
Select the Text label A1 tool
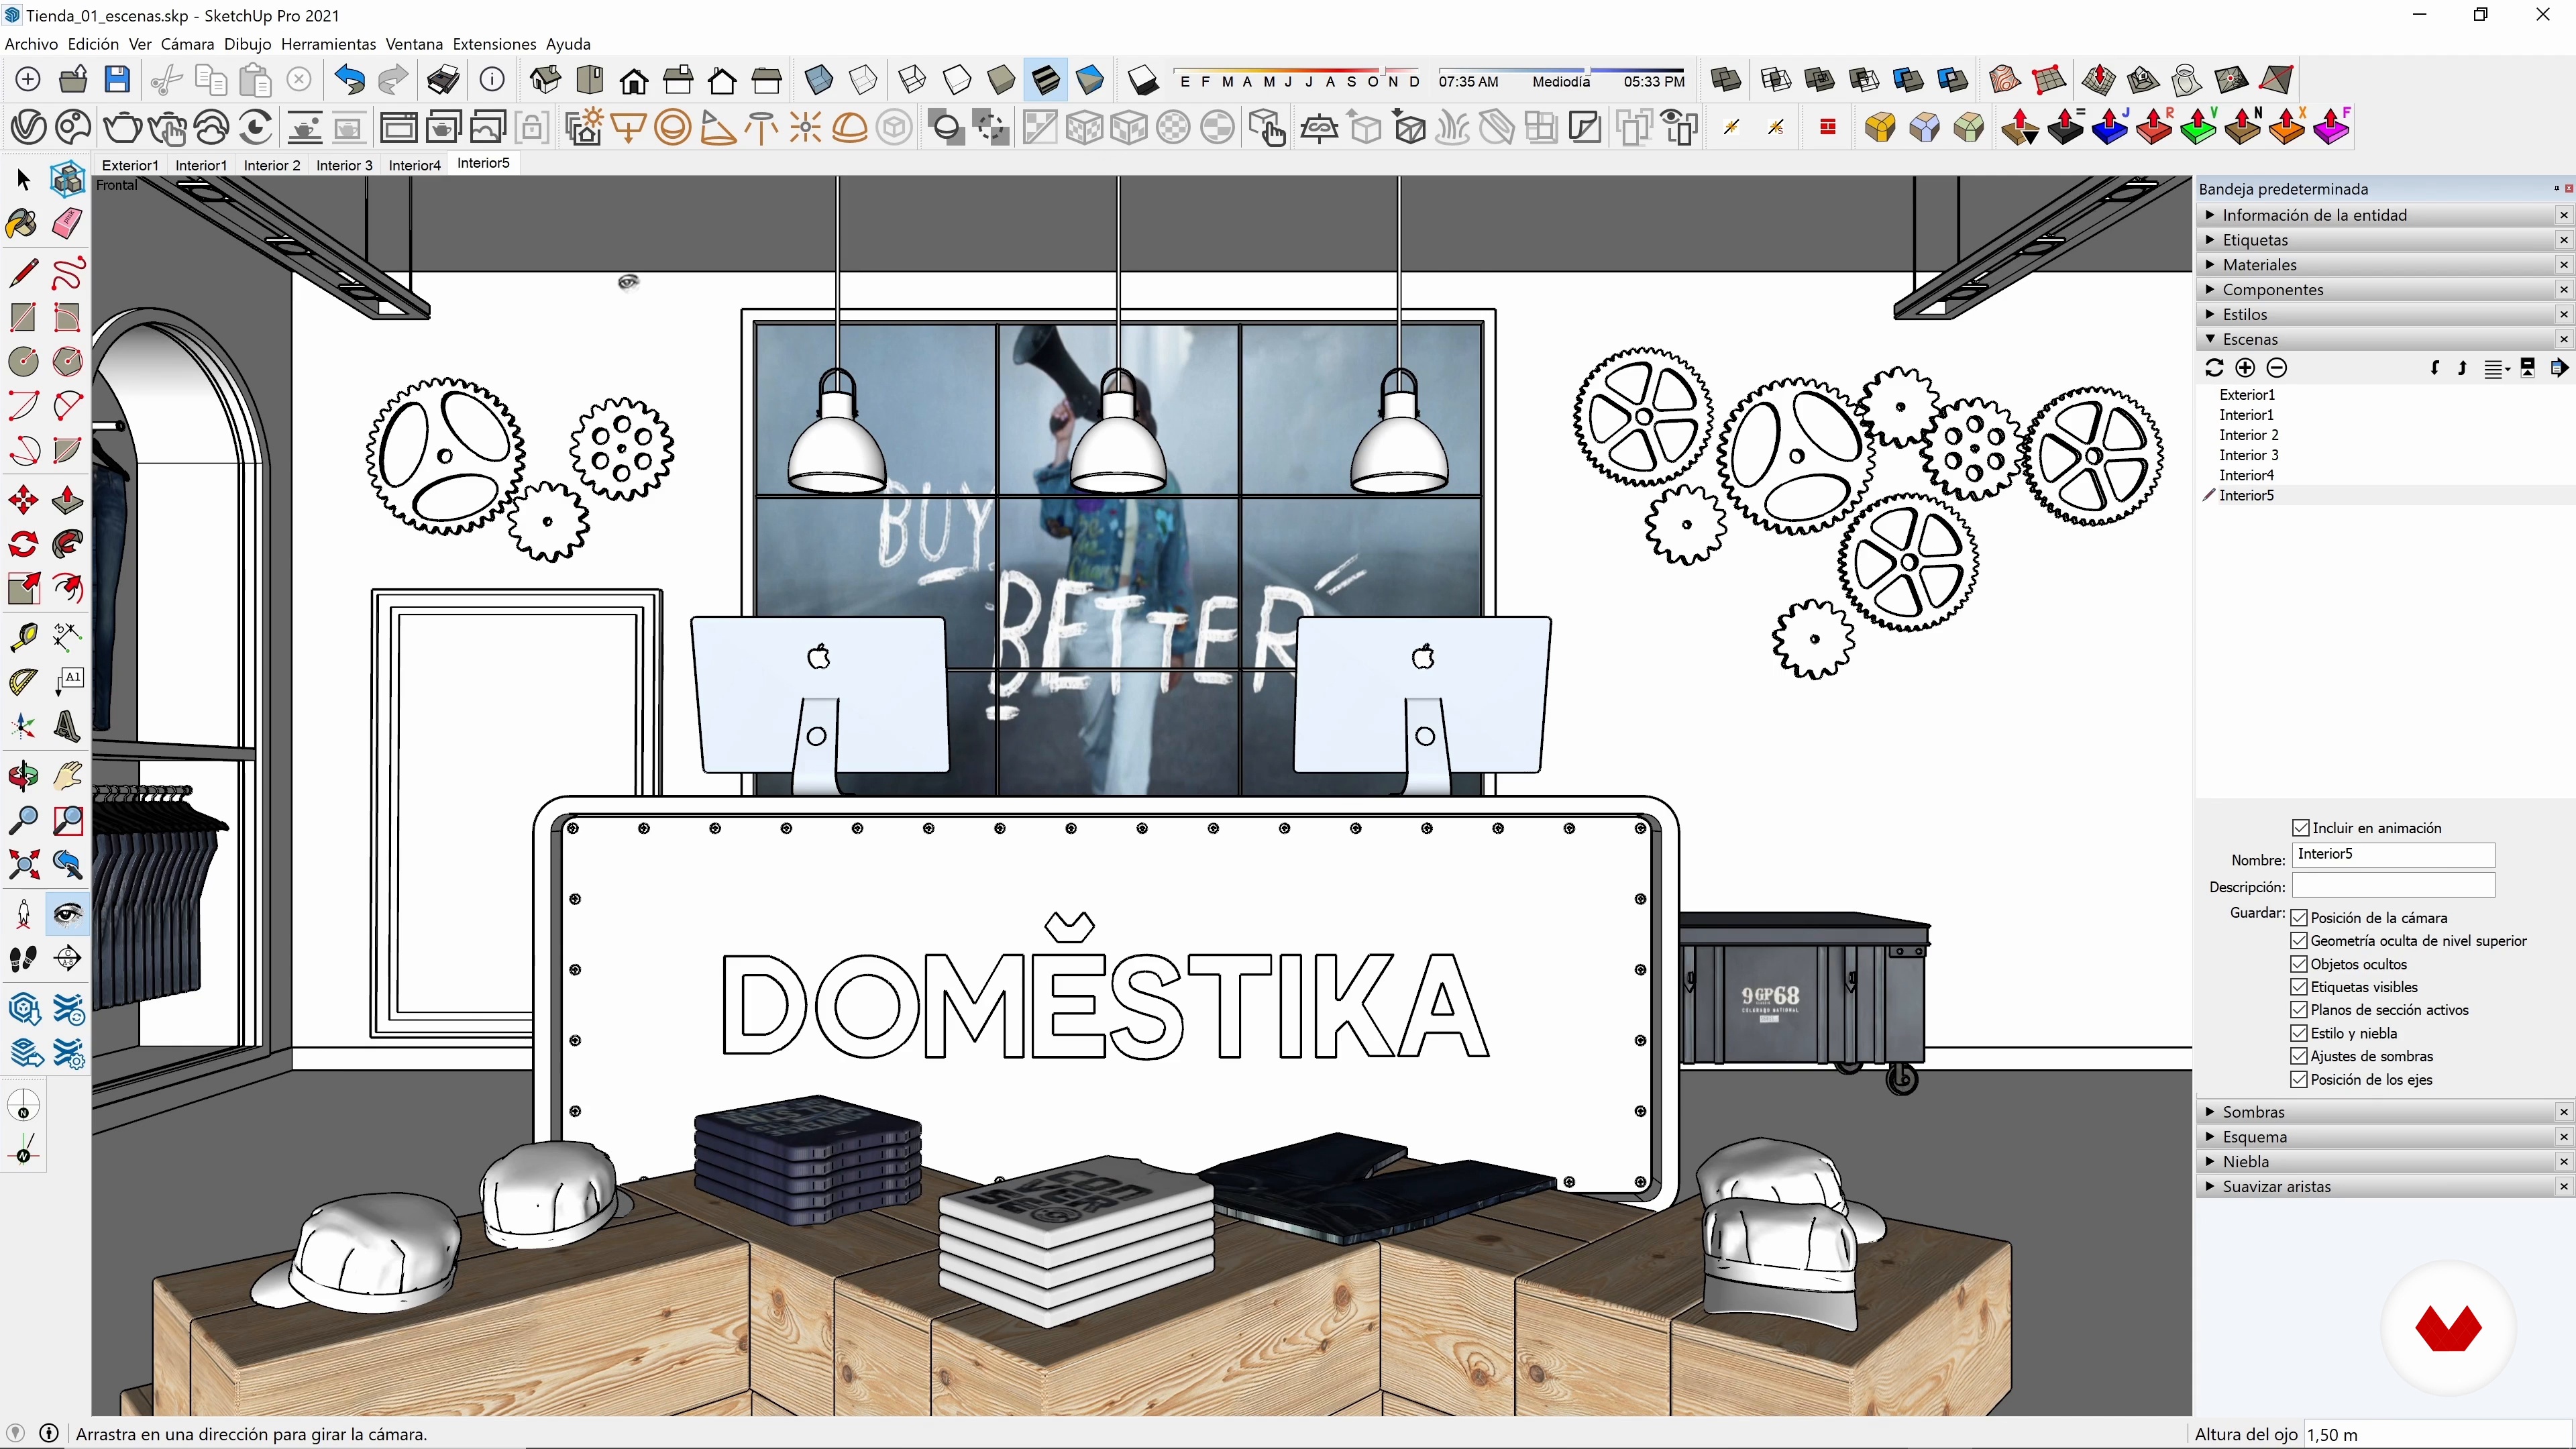tap(68, 681)
